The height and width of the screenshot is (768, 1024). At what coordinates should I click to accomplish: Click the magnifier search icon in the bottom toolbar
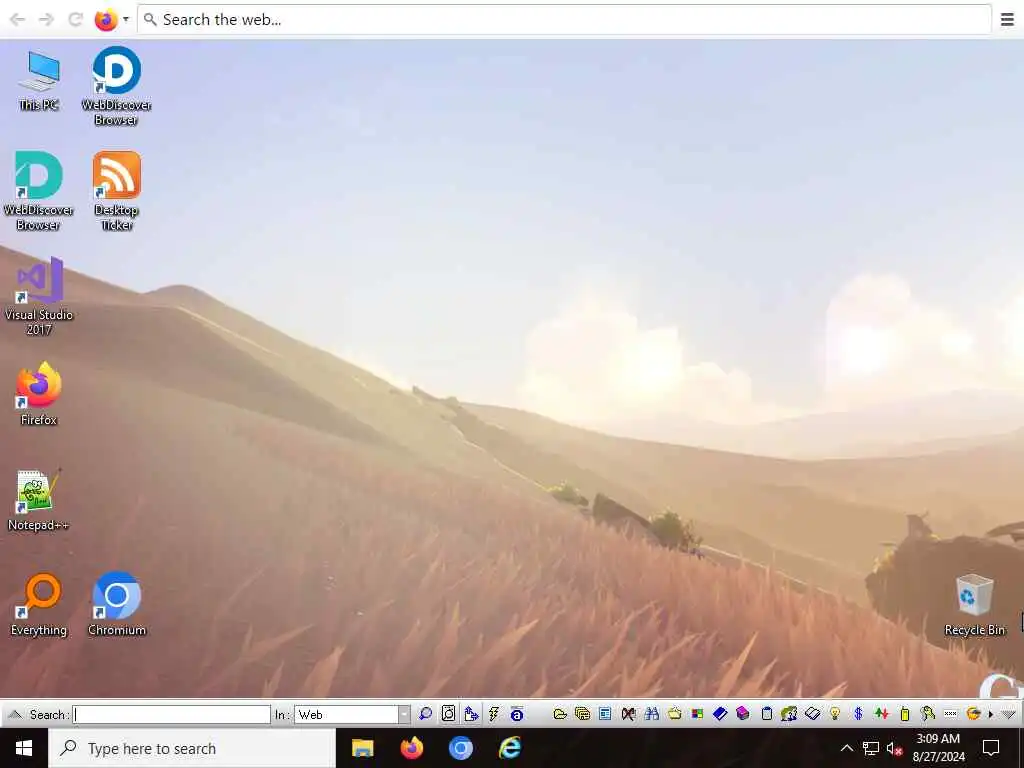[x=425, y=714]
